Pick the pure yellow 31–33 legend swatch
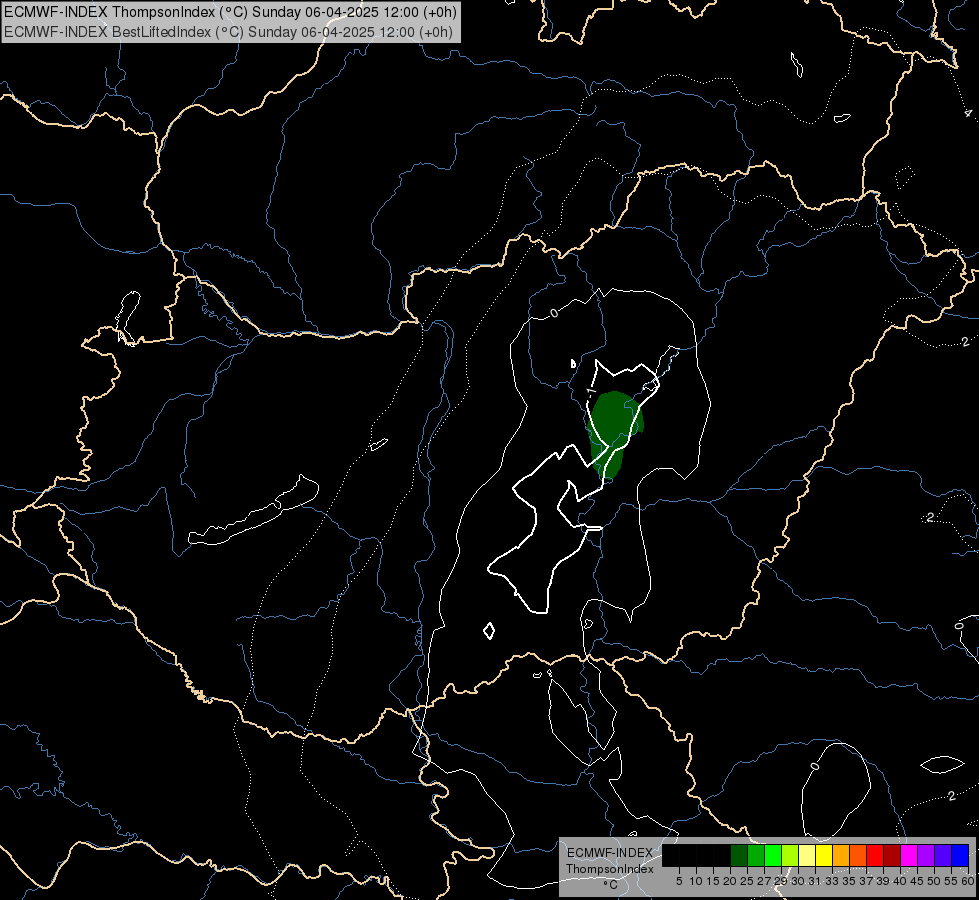 pos(824,855)
